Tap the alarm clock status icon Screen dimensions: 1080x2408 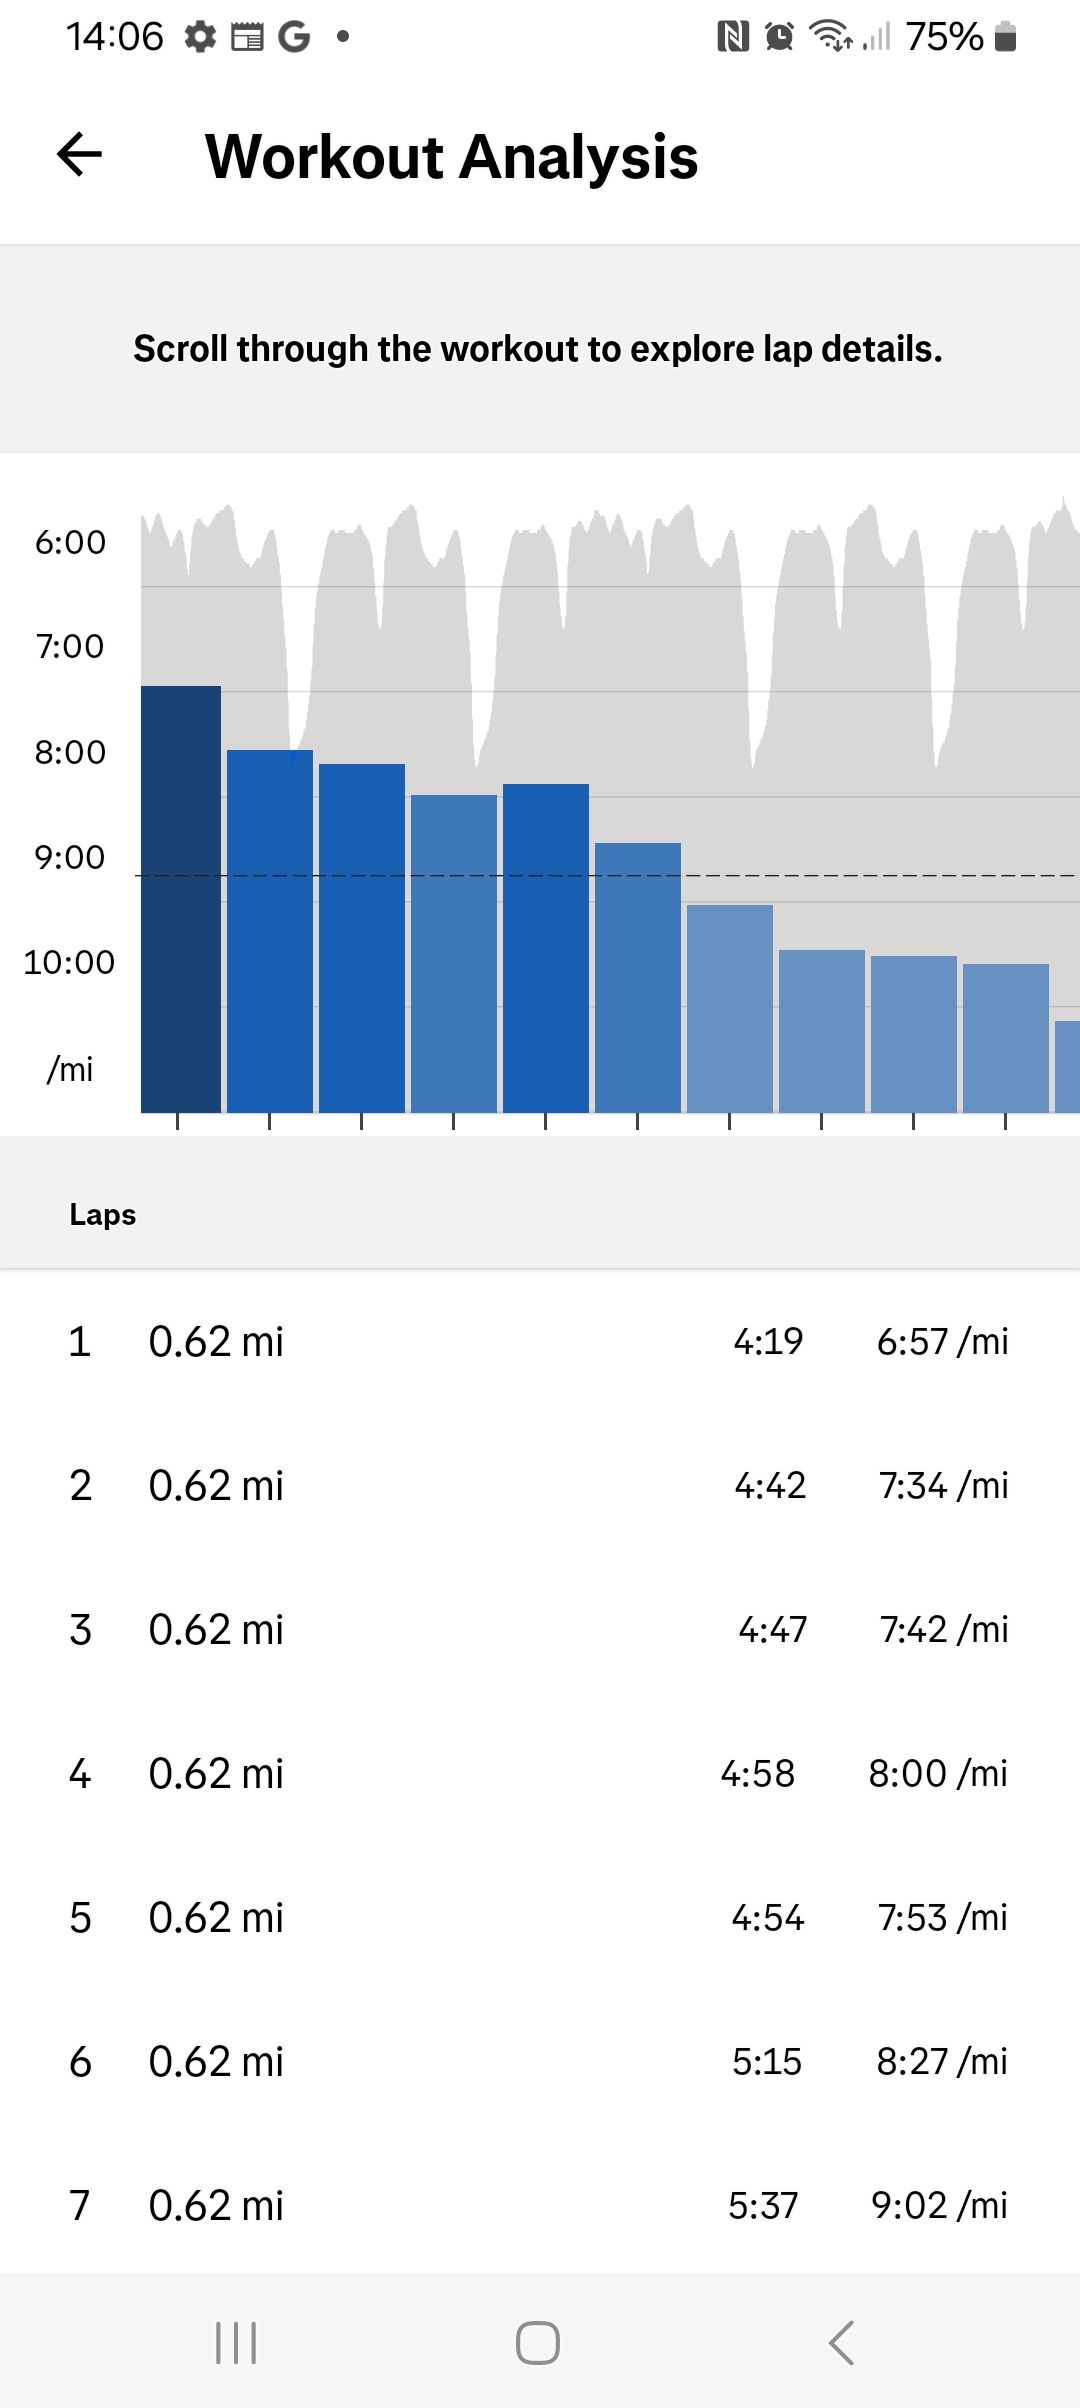click(779, 37)
